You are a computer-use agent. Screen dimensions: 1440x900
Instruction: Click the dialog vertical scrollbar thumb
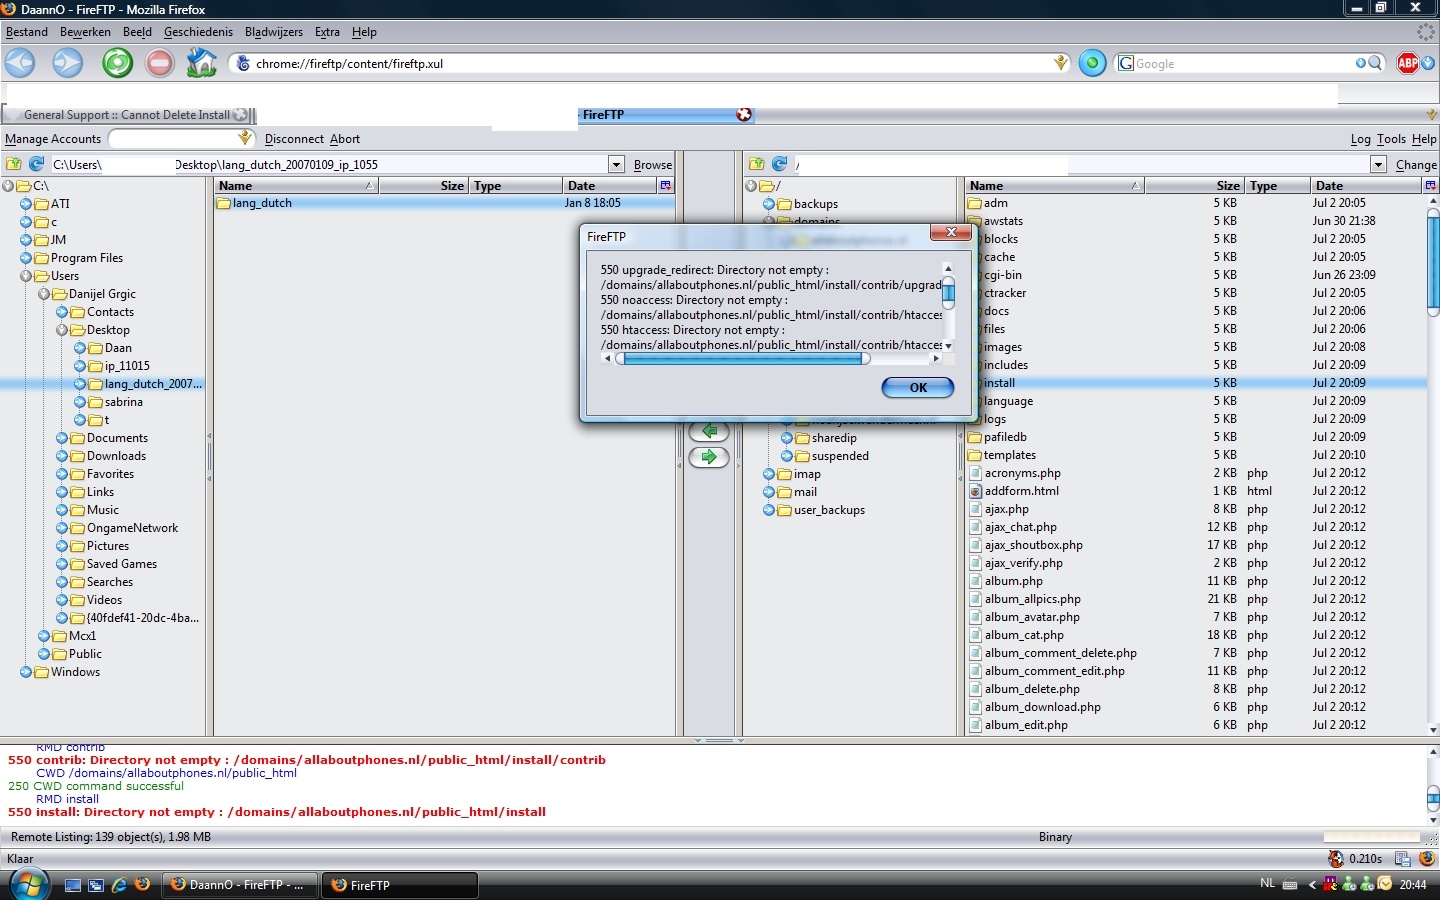948,293
